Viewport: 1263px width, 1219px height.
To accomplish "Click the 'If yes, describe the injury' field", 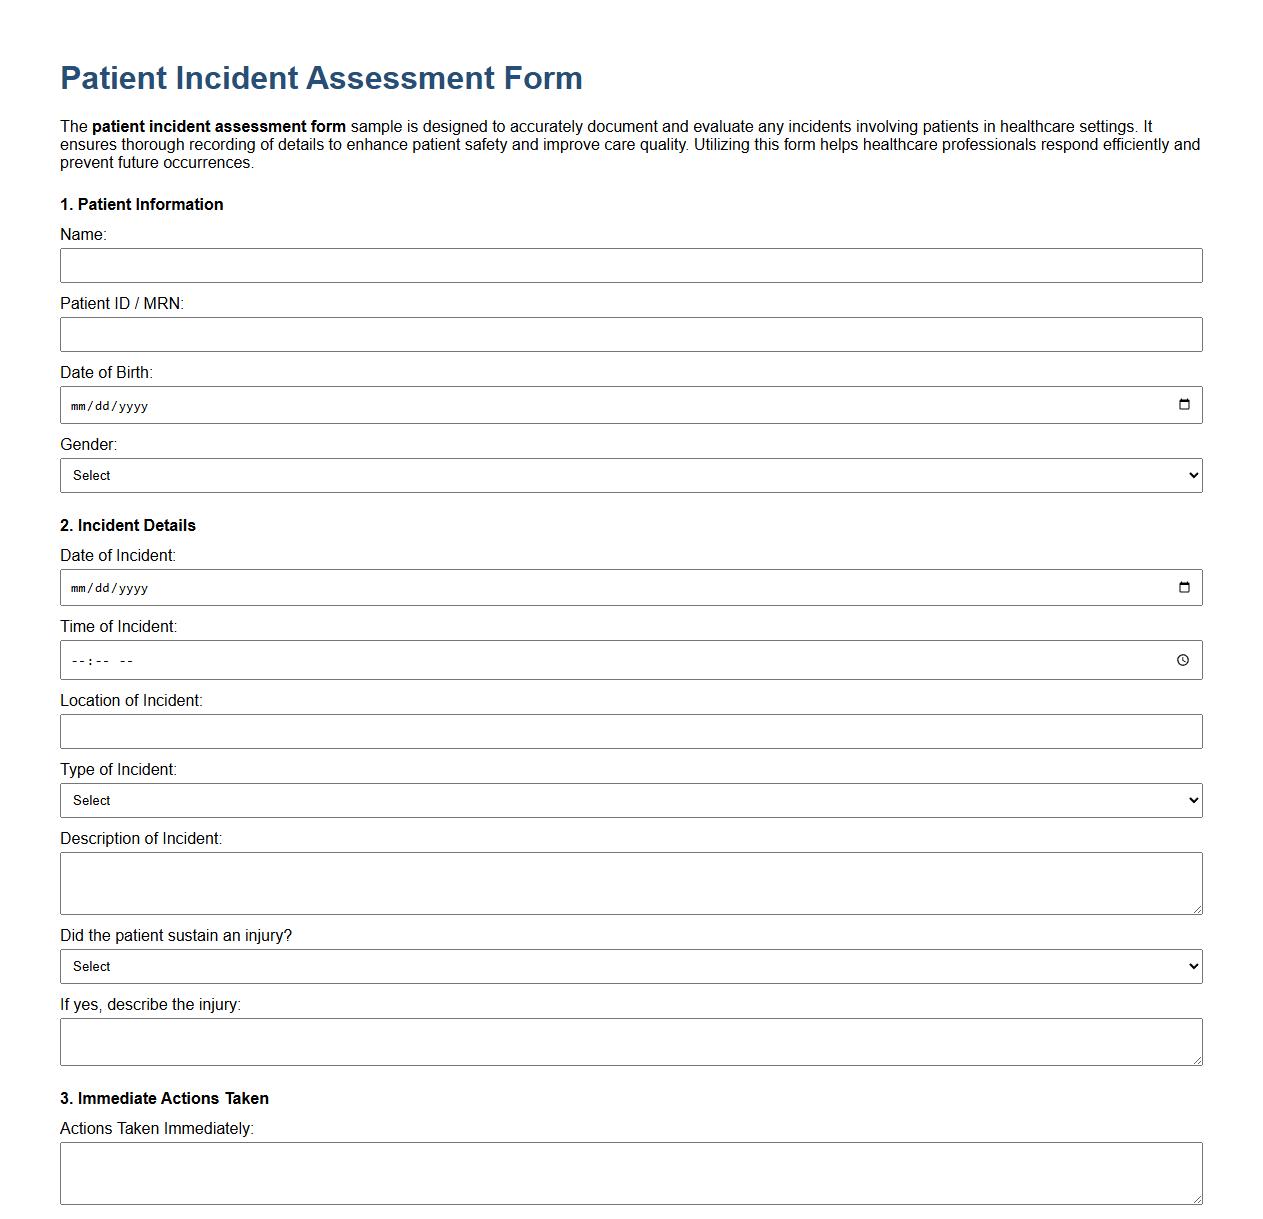I will (630, 1041).
